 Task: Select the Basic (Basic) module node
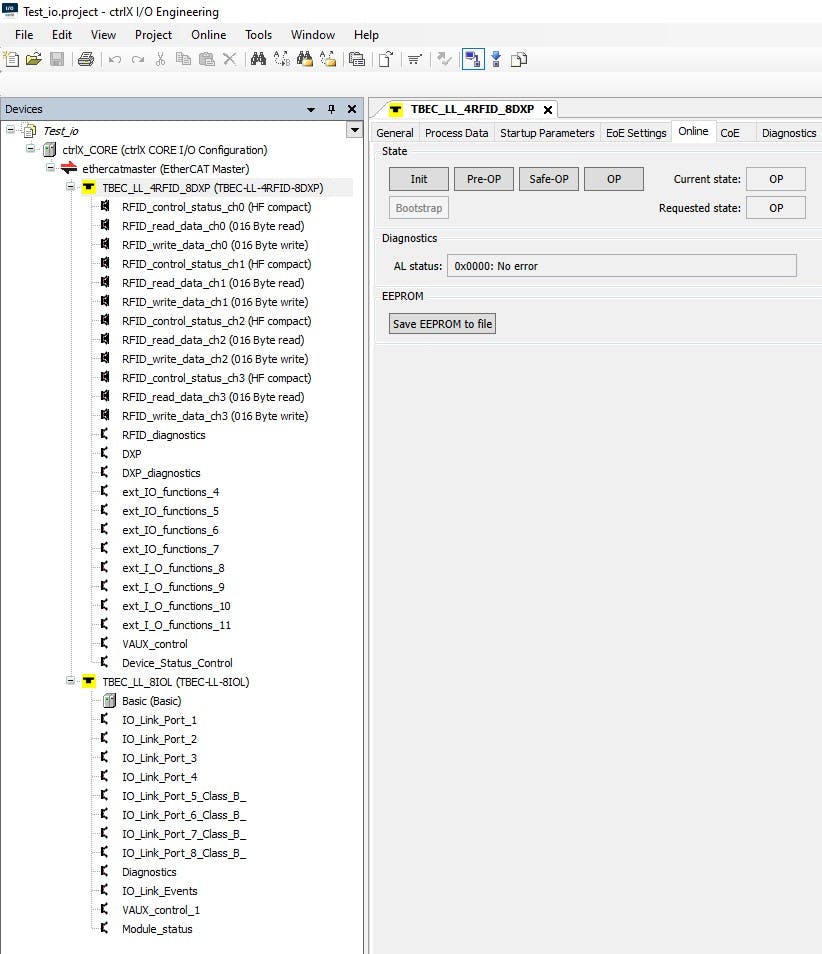[x=152, y=701]
